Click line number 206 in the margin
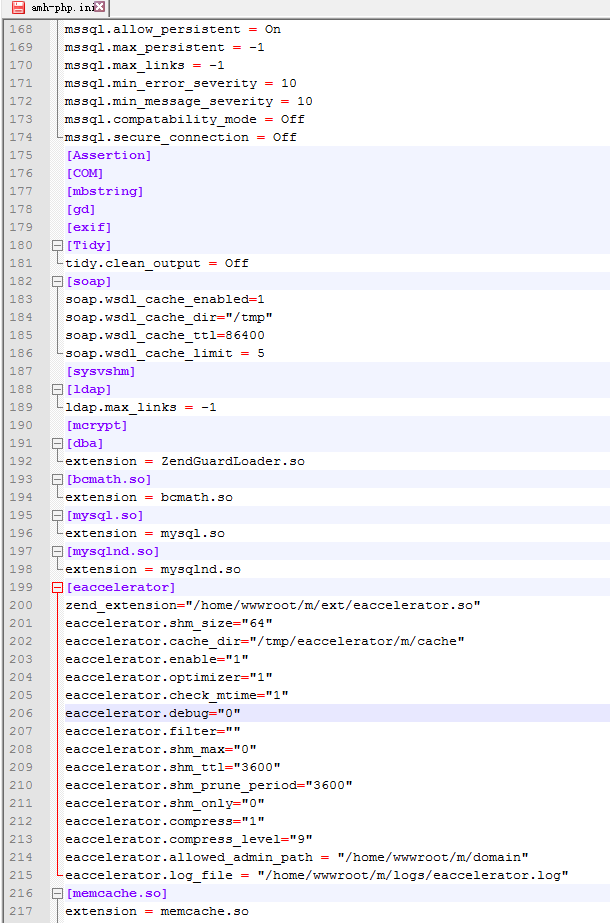Screen dimensions: 610x923 tap(21, 713)
